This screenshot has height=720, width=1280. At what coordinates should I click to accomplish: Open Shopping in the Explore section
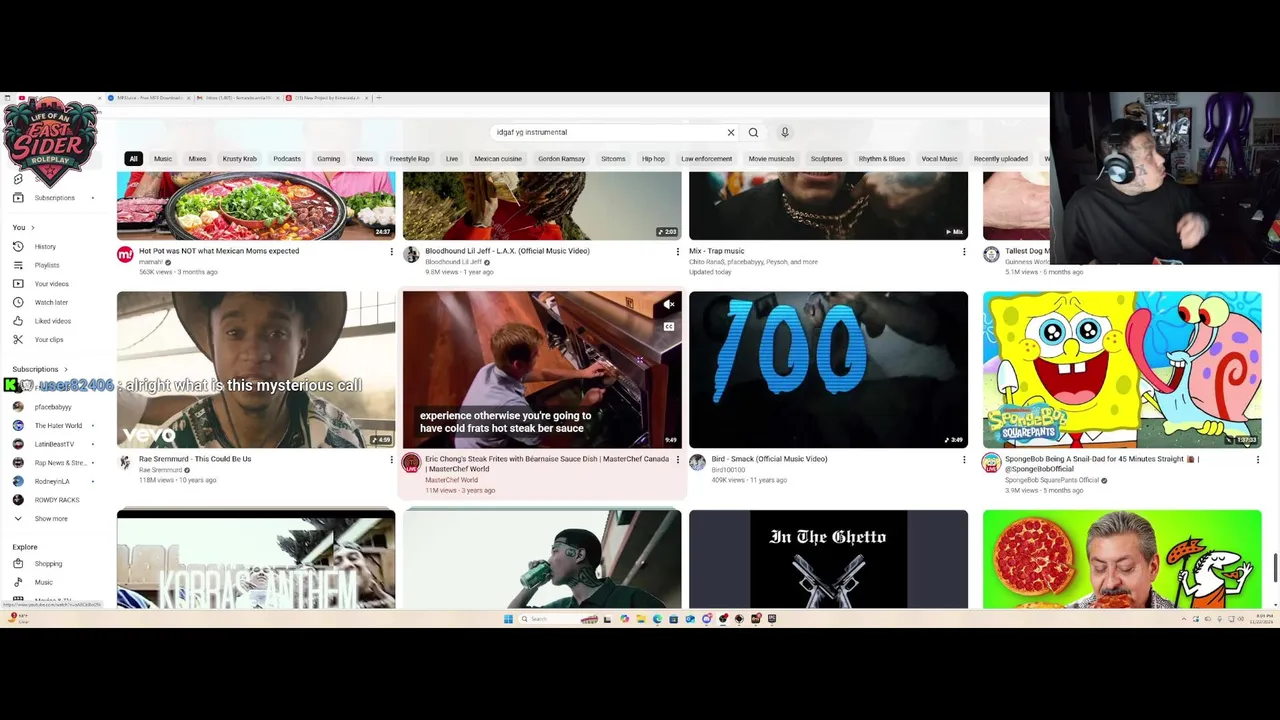point(48,564)
